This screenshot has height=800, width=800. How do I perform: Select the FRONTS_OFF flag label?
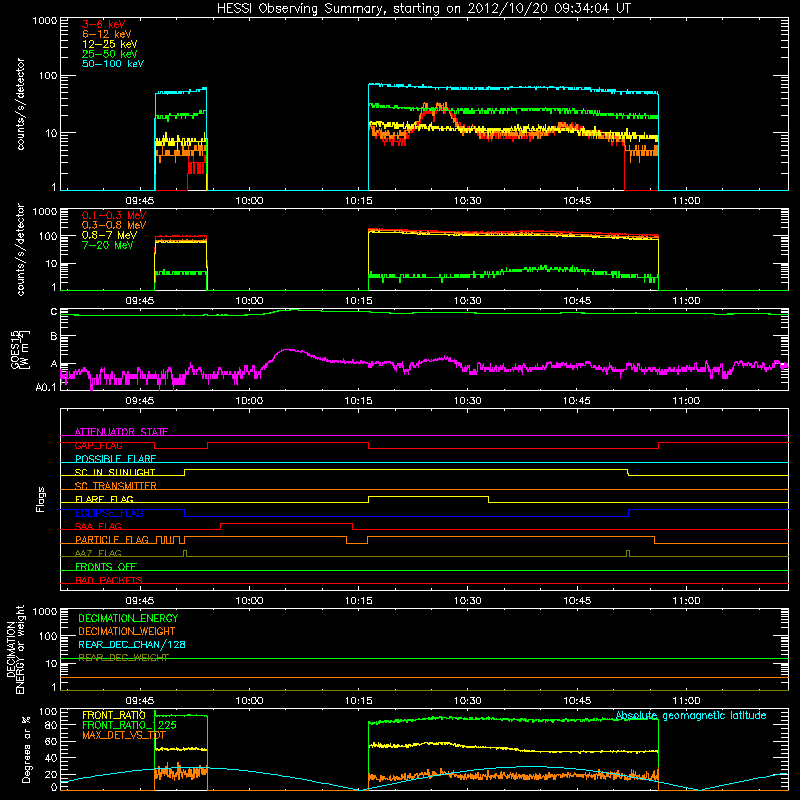tap(106, 566)
